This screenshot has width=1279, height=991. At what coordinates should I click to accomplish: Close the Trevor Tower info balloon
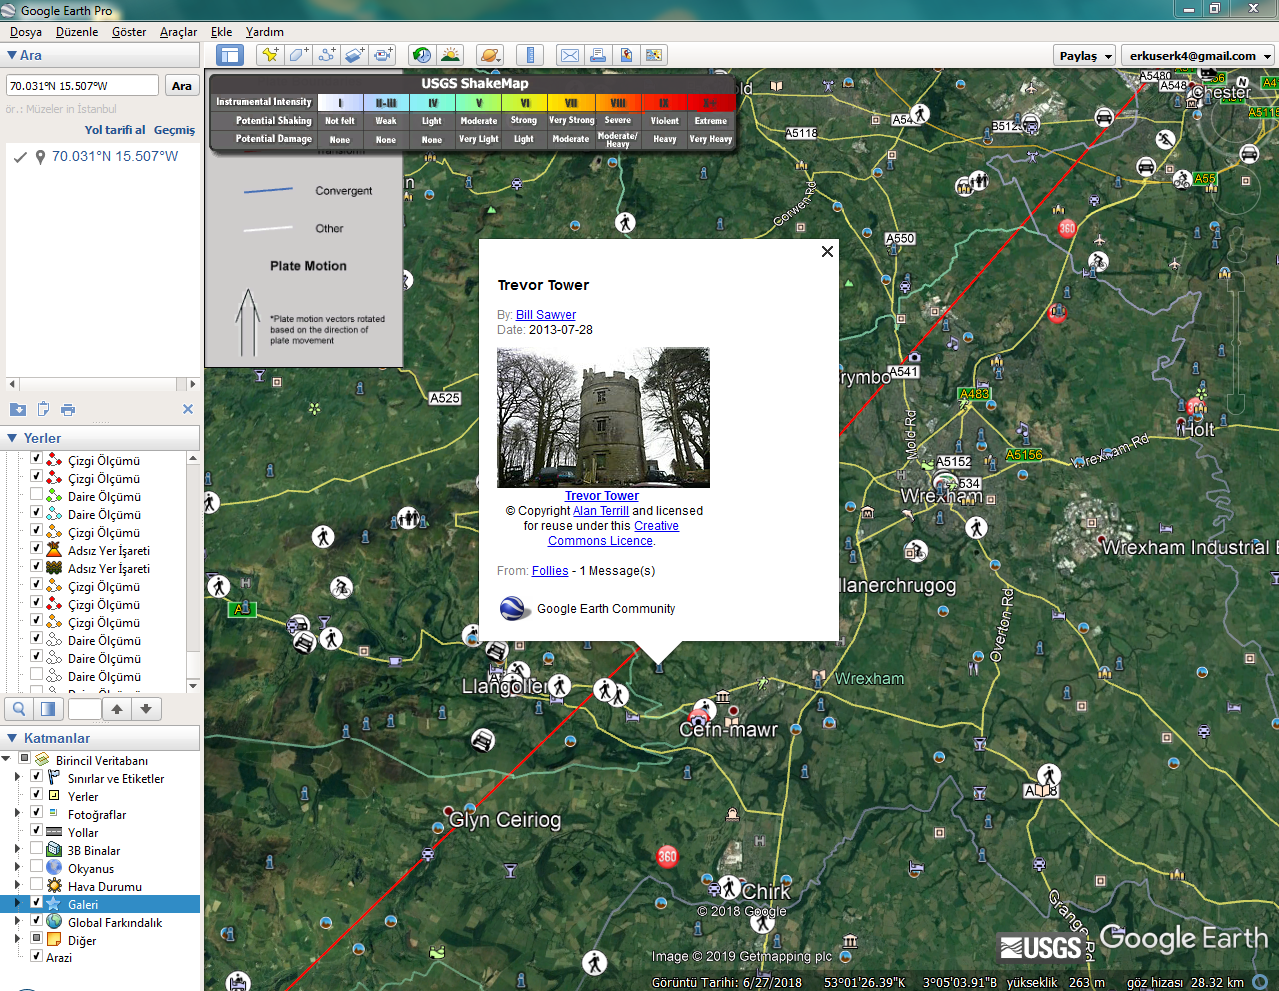pos(827,251)
